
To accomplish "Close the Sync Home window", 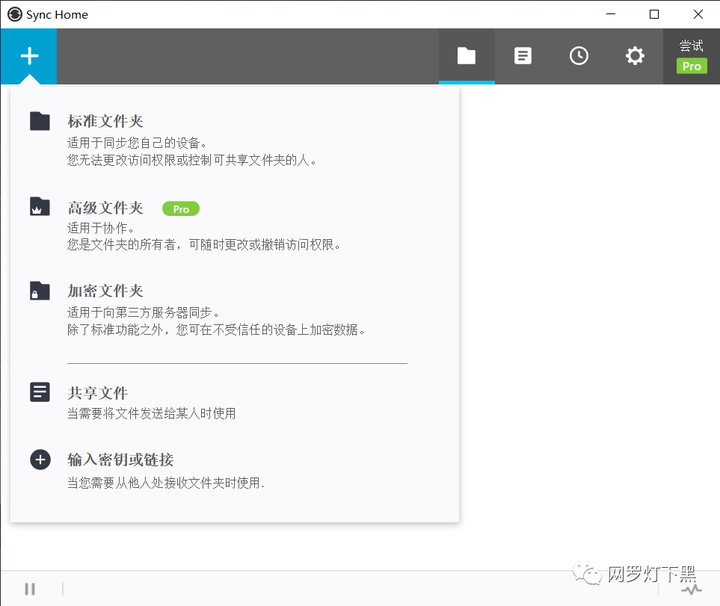I will 698,14.
